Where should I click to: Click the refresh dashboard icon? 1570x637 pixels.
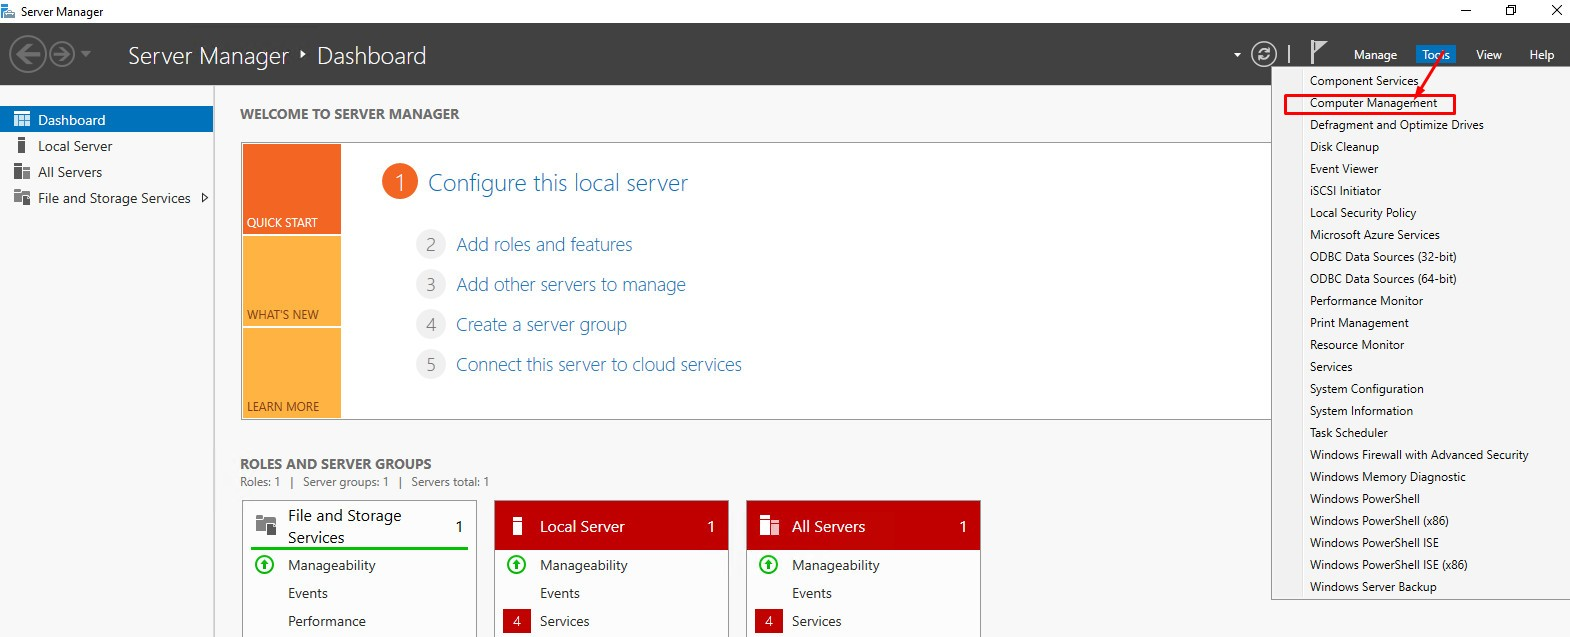1264,54
